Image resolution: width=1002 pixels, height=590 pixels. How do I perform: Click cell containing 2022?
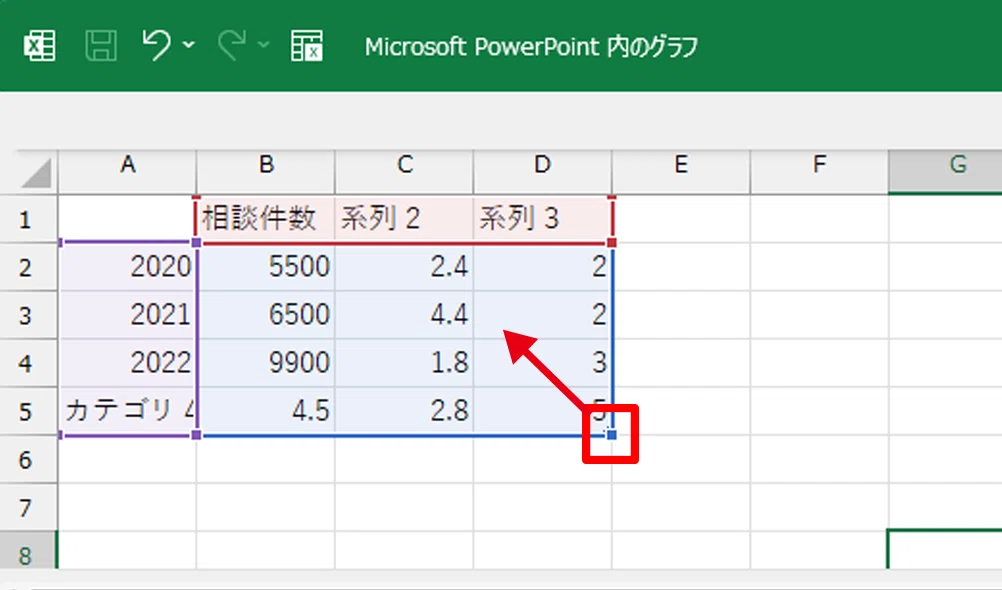[127, 363]
